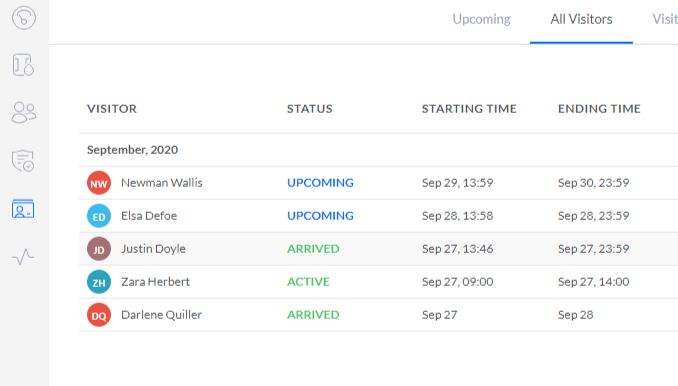
Task: Click Elsa Defoe's UPCOMING status
Action: coord(320,216)
